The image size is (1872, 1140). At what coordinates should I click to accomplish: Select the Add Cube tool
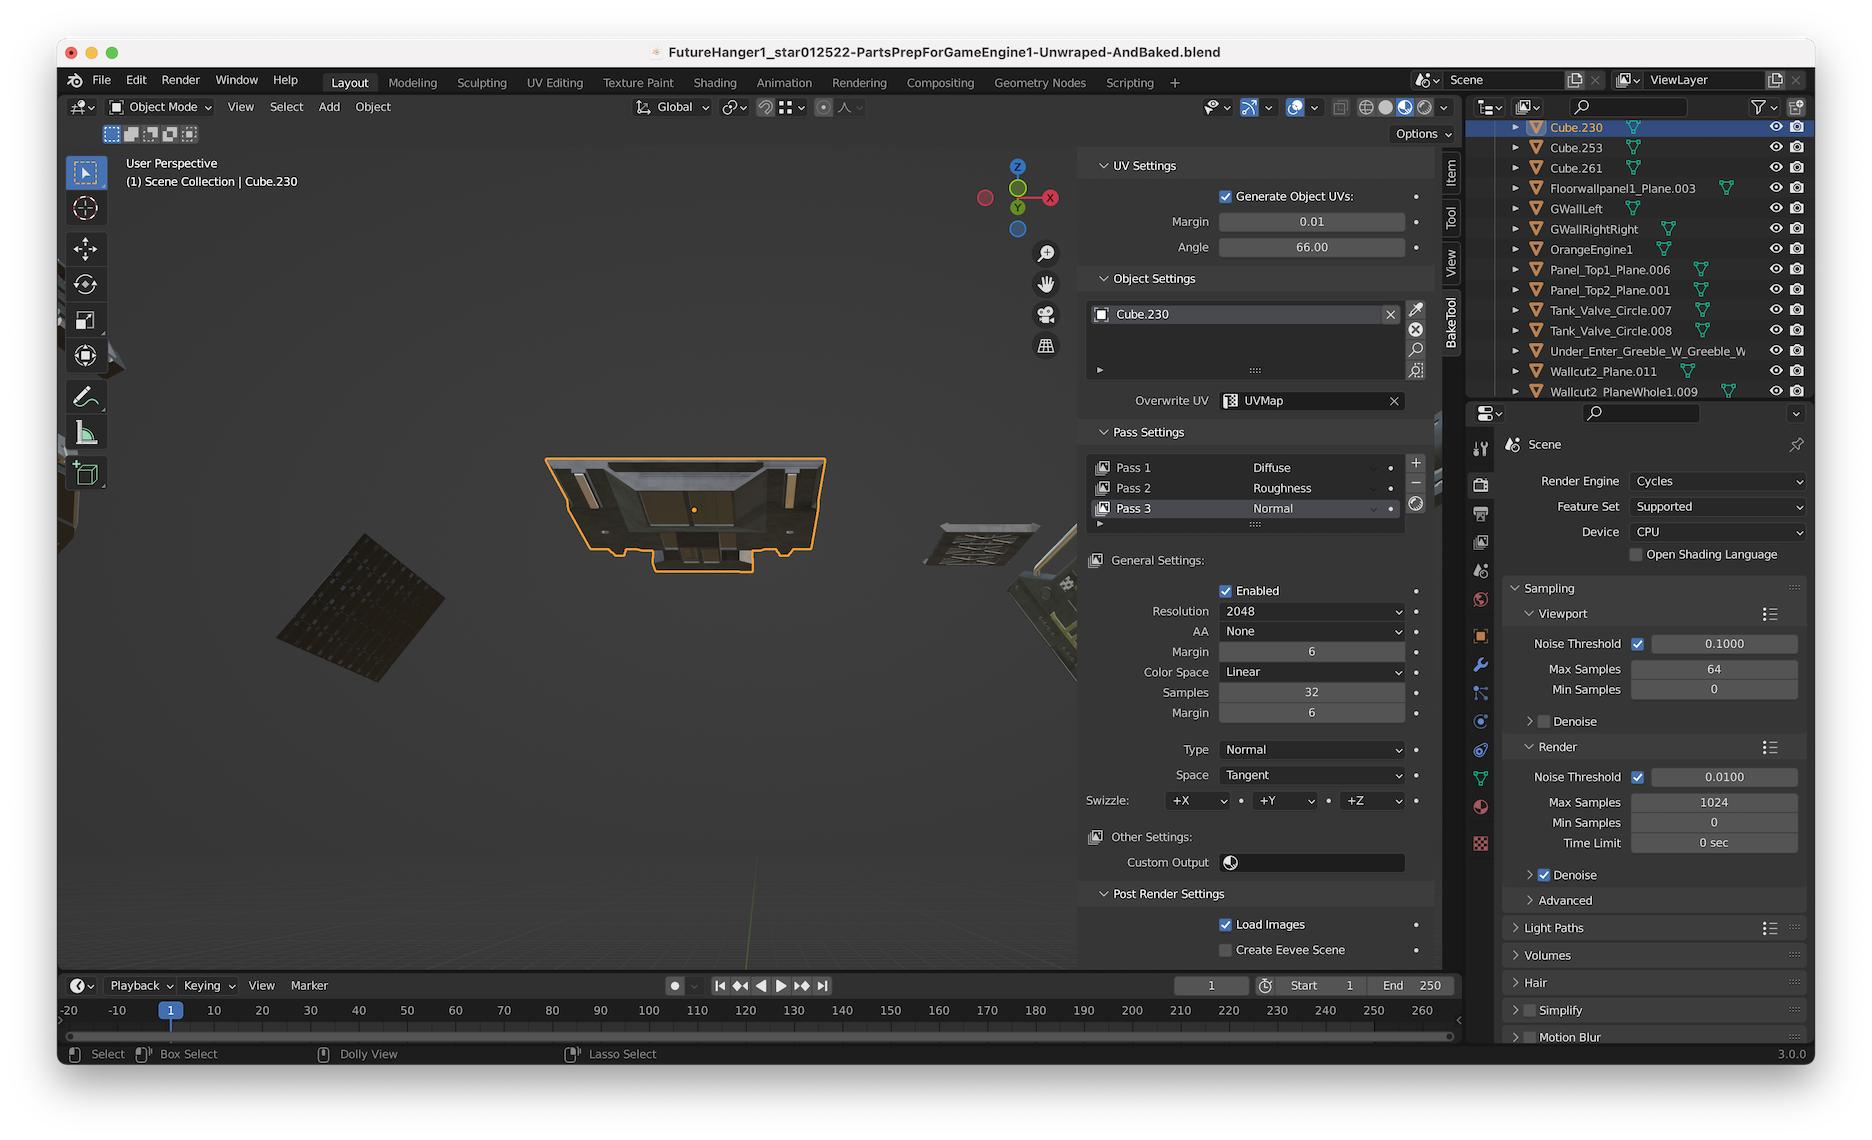[86, 473]
